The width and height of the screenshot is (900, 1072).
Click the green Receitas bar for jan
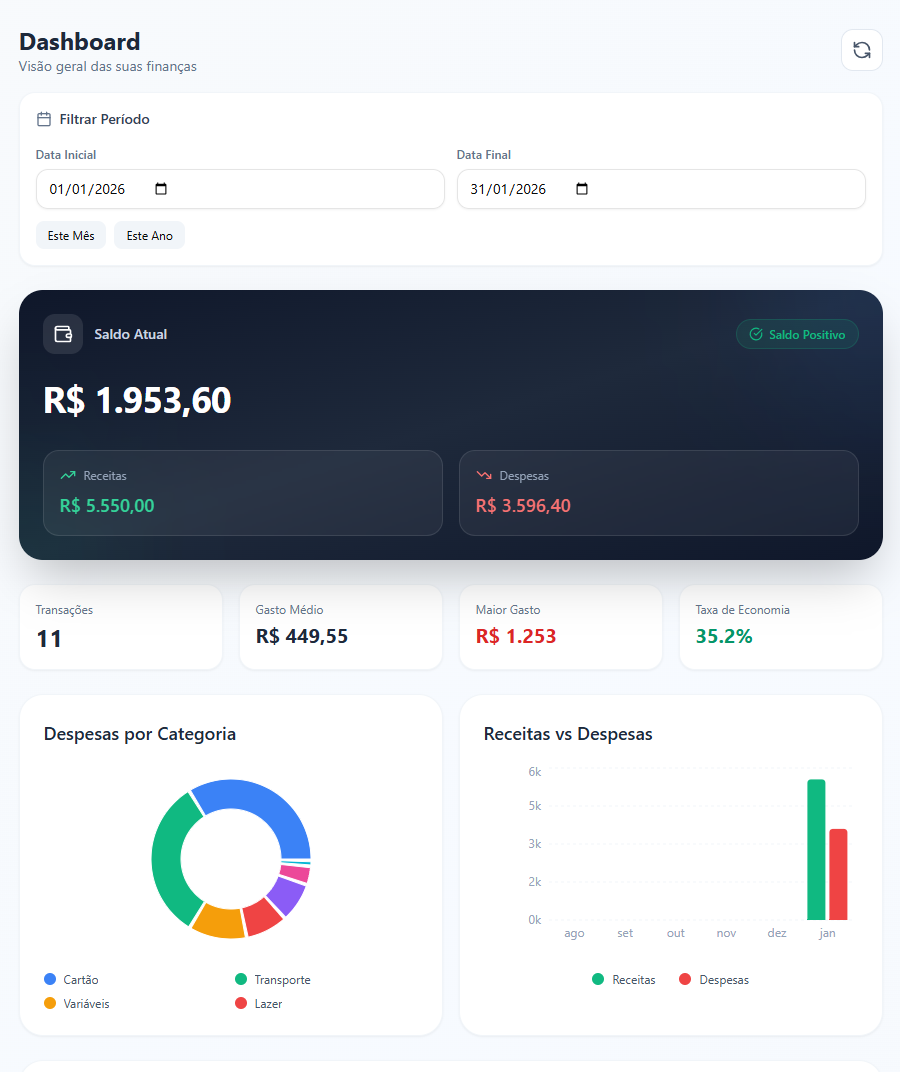click(x=816, y=850)
